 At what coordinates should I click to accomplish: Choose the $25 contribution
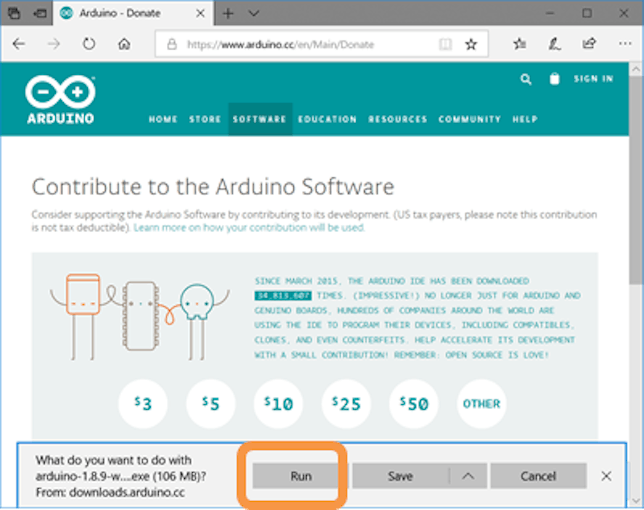(346, 404)
